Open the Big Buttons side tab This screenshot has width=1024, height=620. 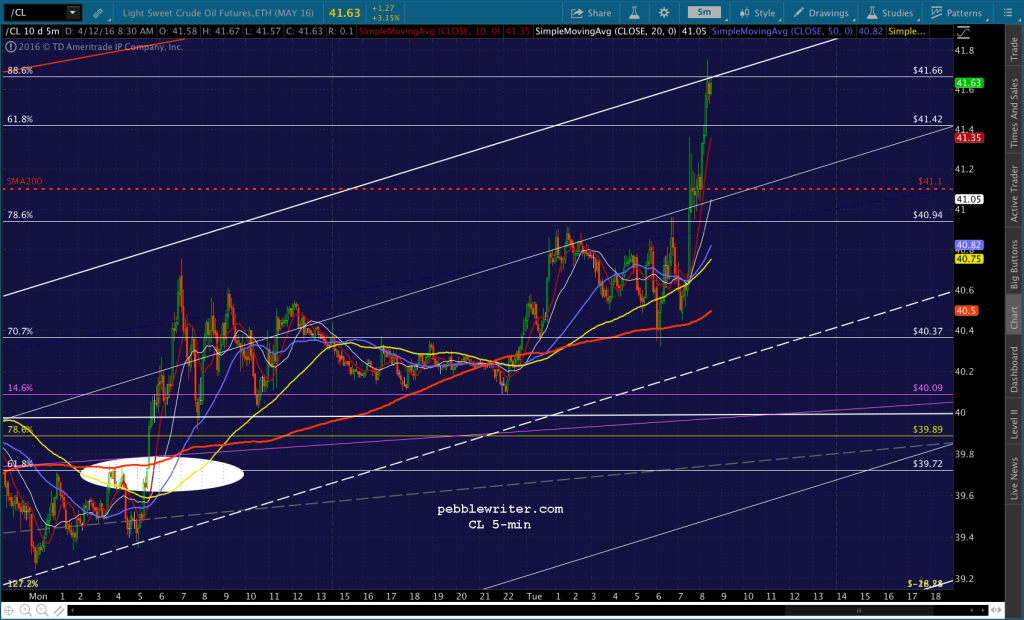1014,264
